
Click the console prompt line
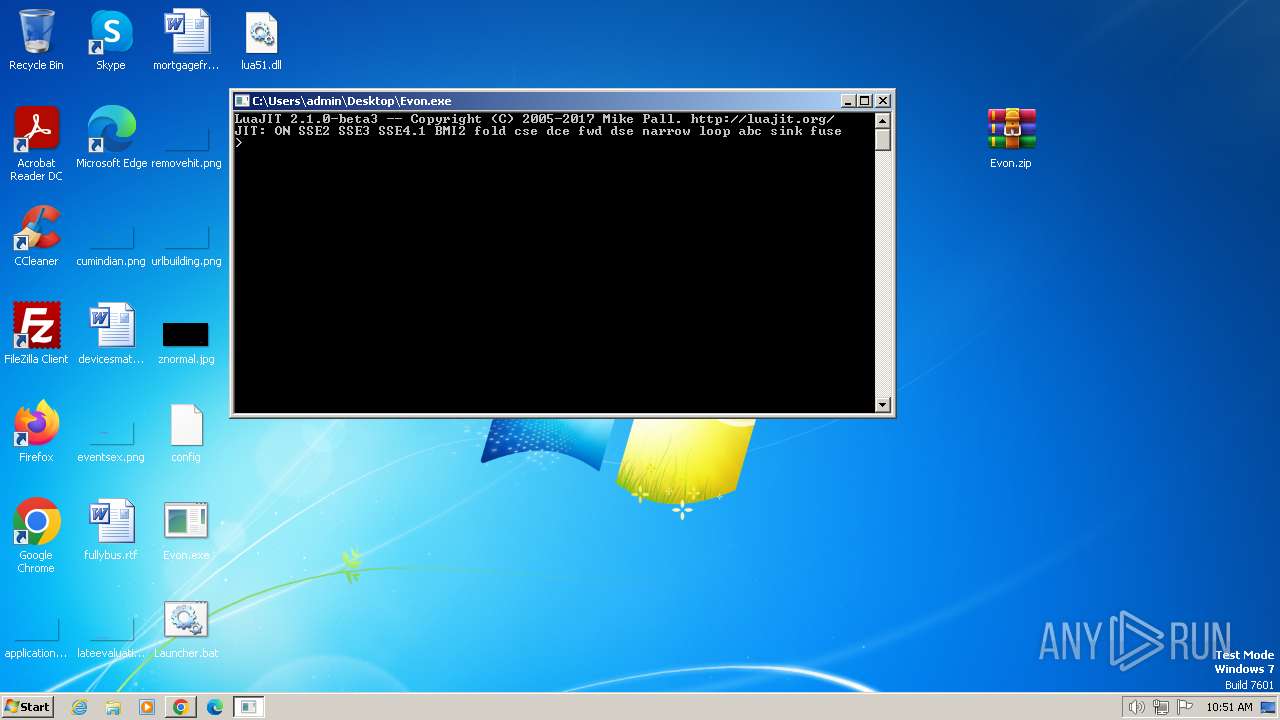(239, 143)
